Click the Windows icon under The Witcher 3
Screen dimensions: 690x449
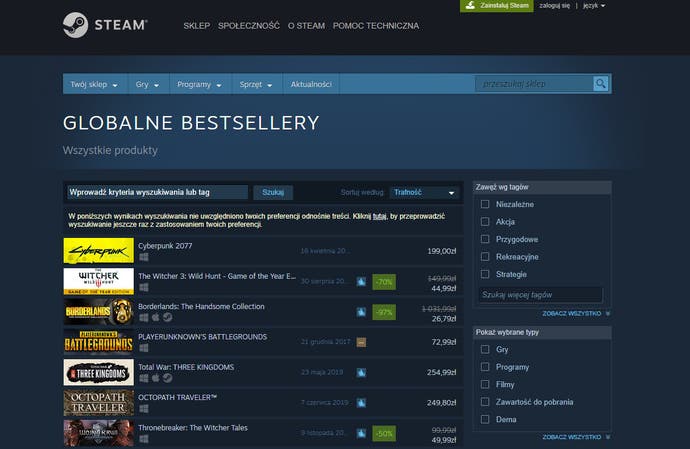(x=143, y=287)
